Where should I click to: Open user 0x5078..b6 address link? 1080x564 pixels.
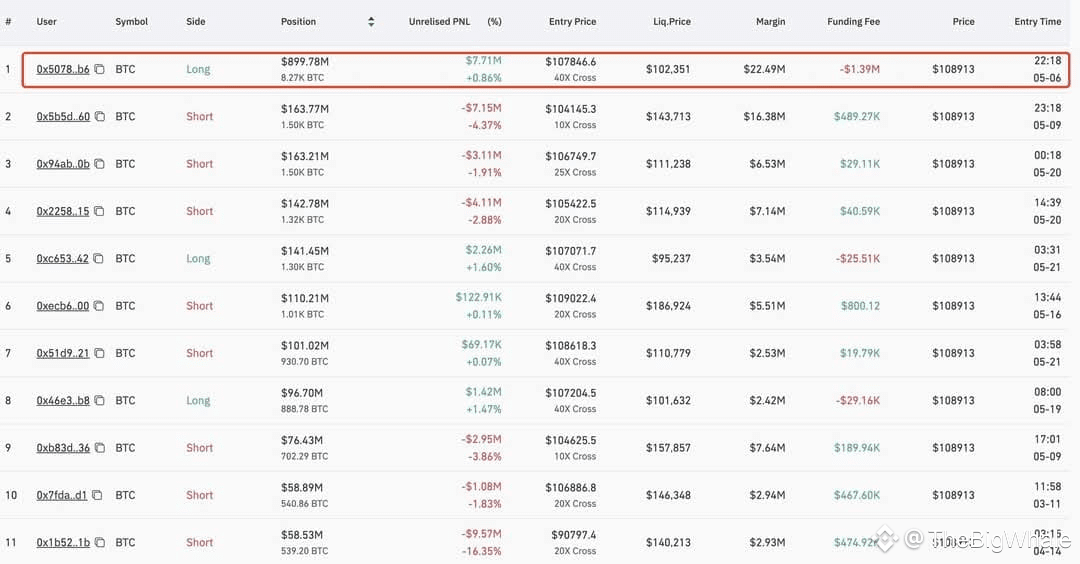63,69
